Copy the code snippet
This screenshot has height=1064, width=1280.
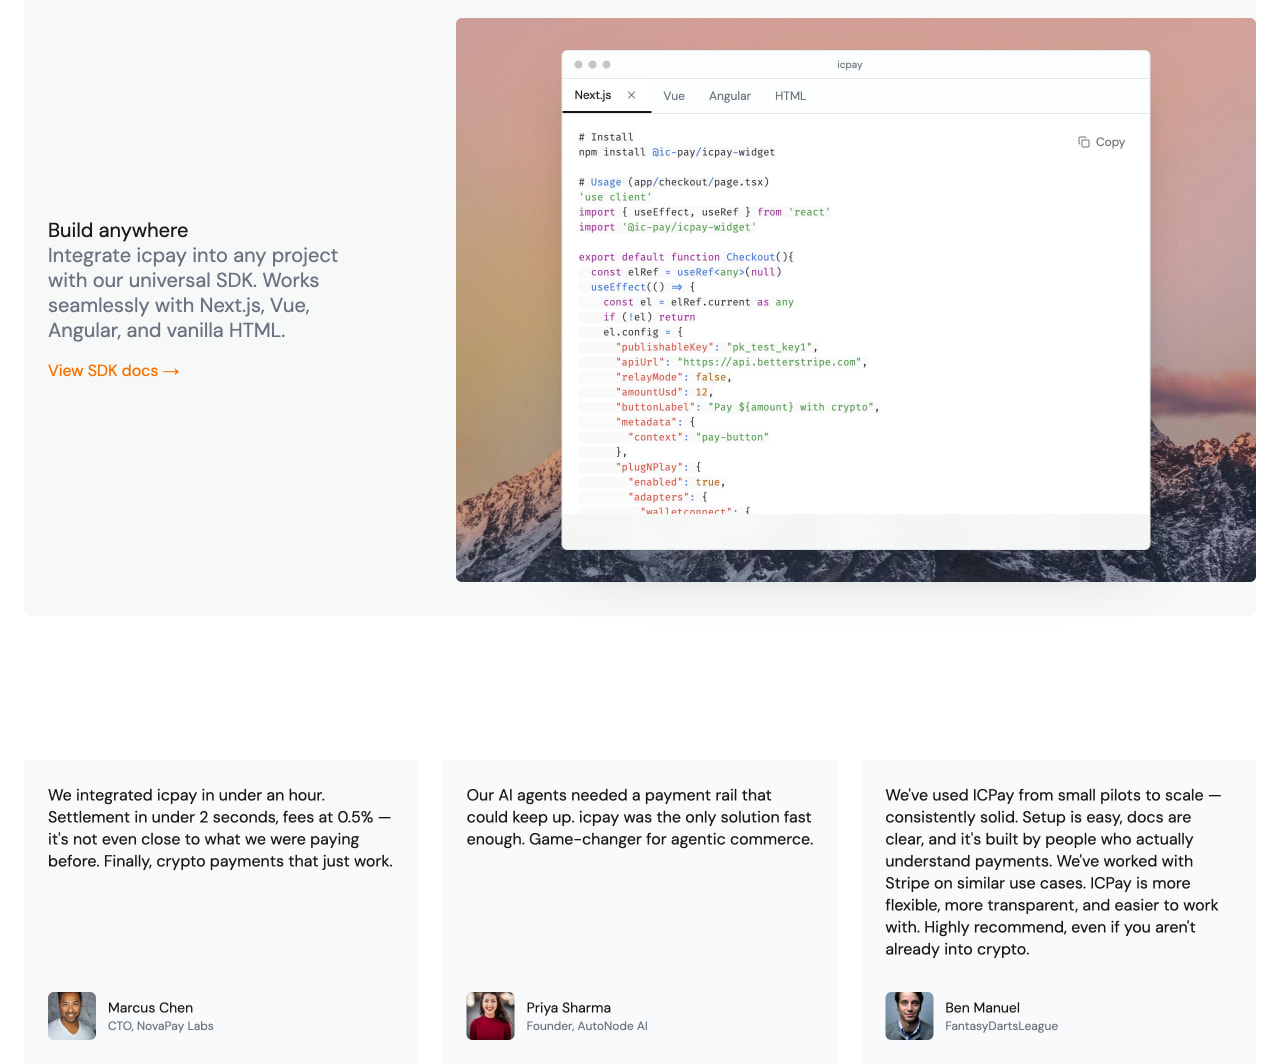tap(1101, 142)
